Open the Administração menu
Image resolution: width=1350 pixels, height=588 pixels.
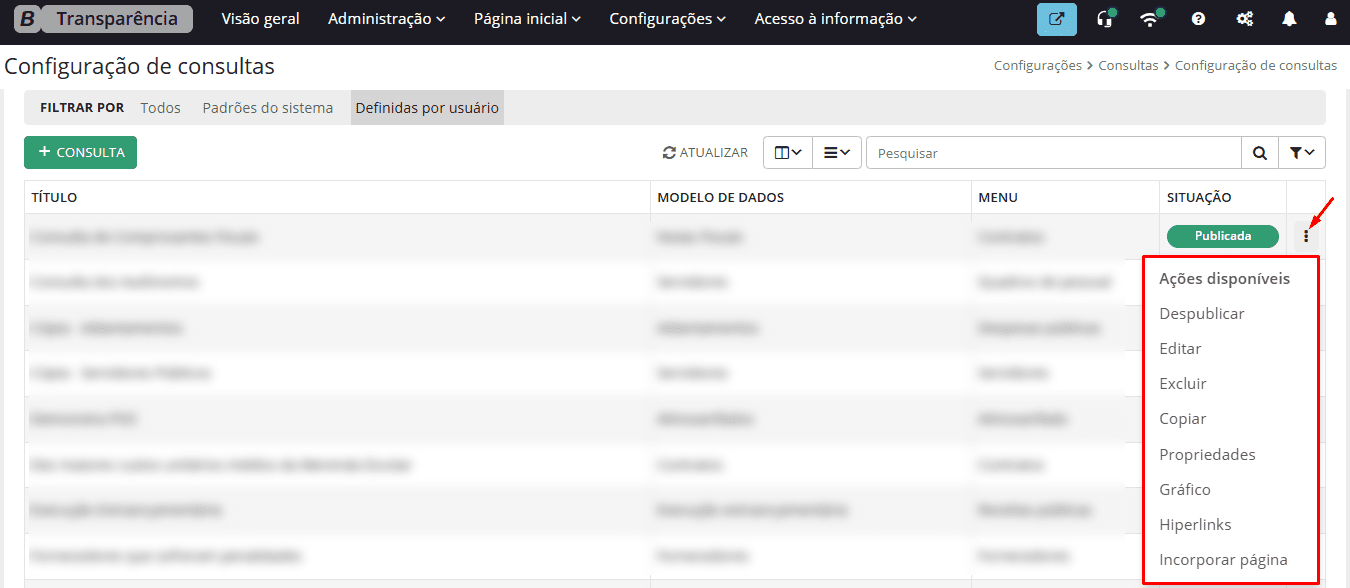(x=385, y=18)
